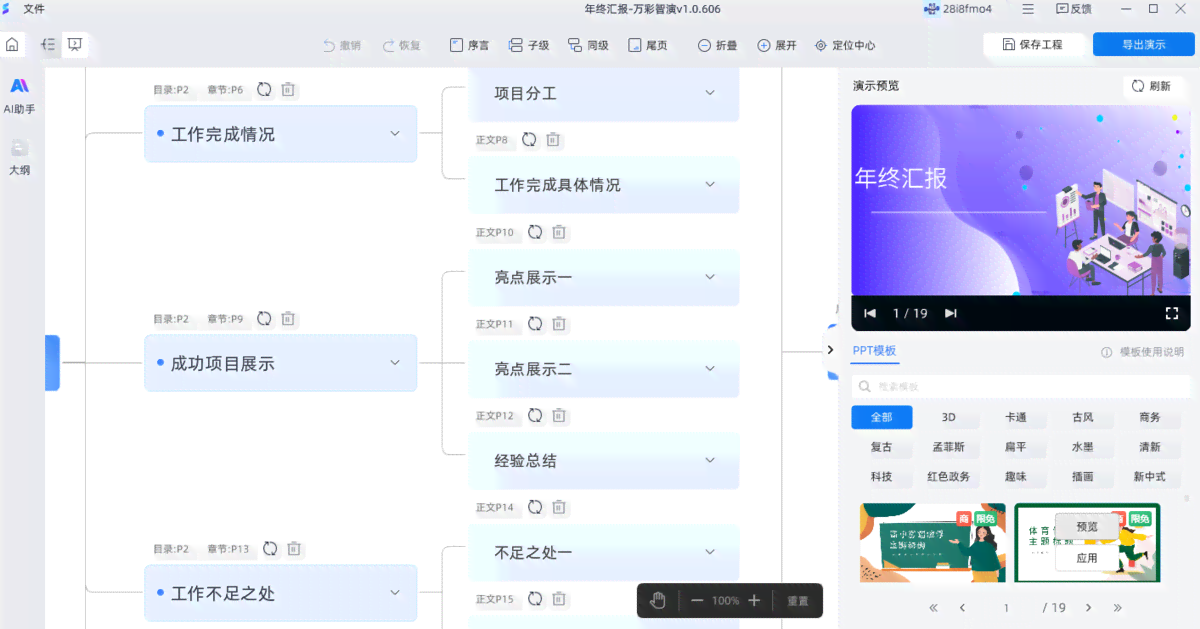Undo with the 撤销 button
The image size is (1200, 629).
pos(341,45)
